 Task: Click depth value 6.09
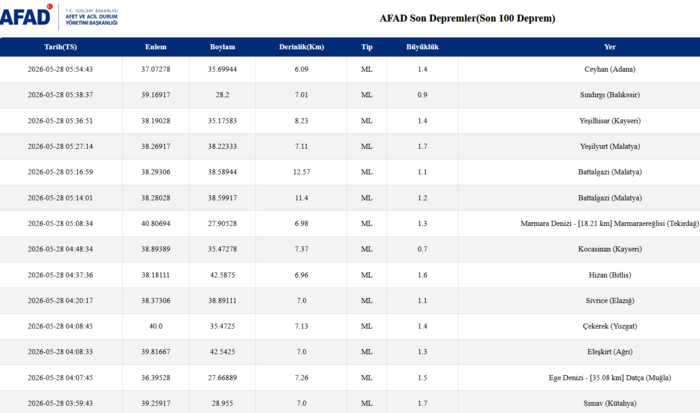tap(301, 69)
